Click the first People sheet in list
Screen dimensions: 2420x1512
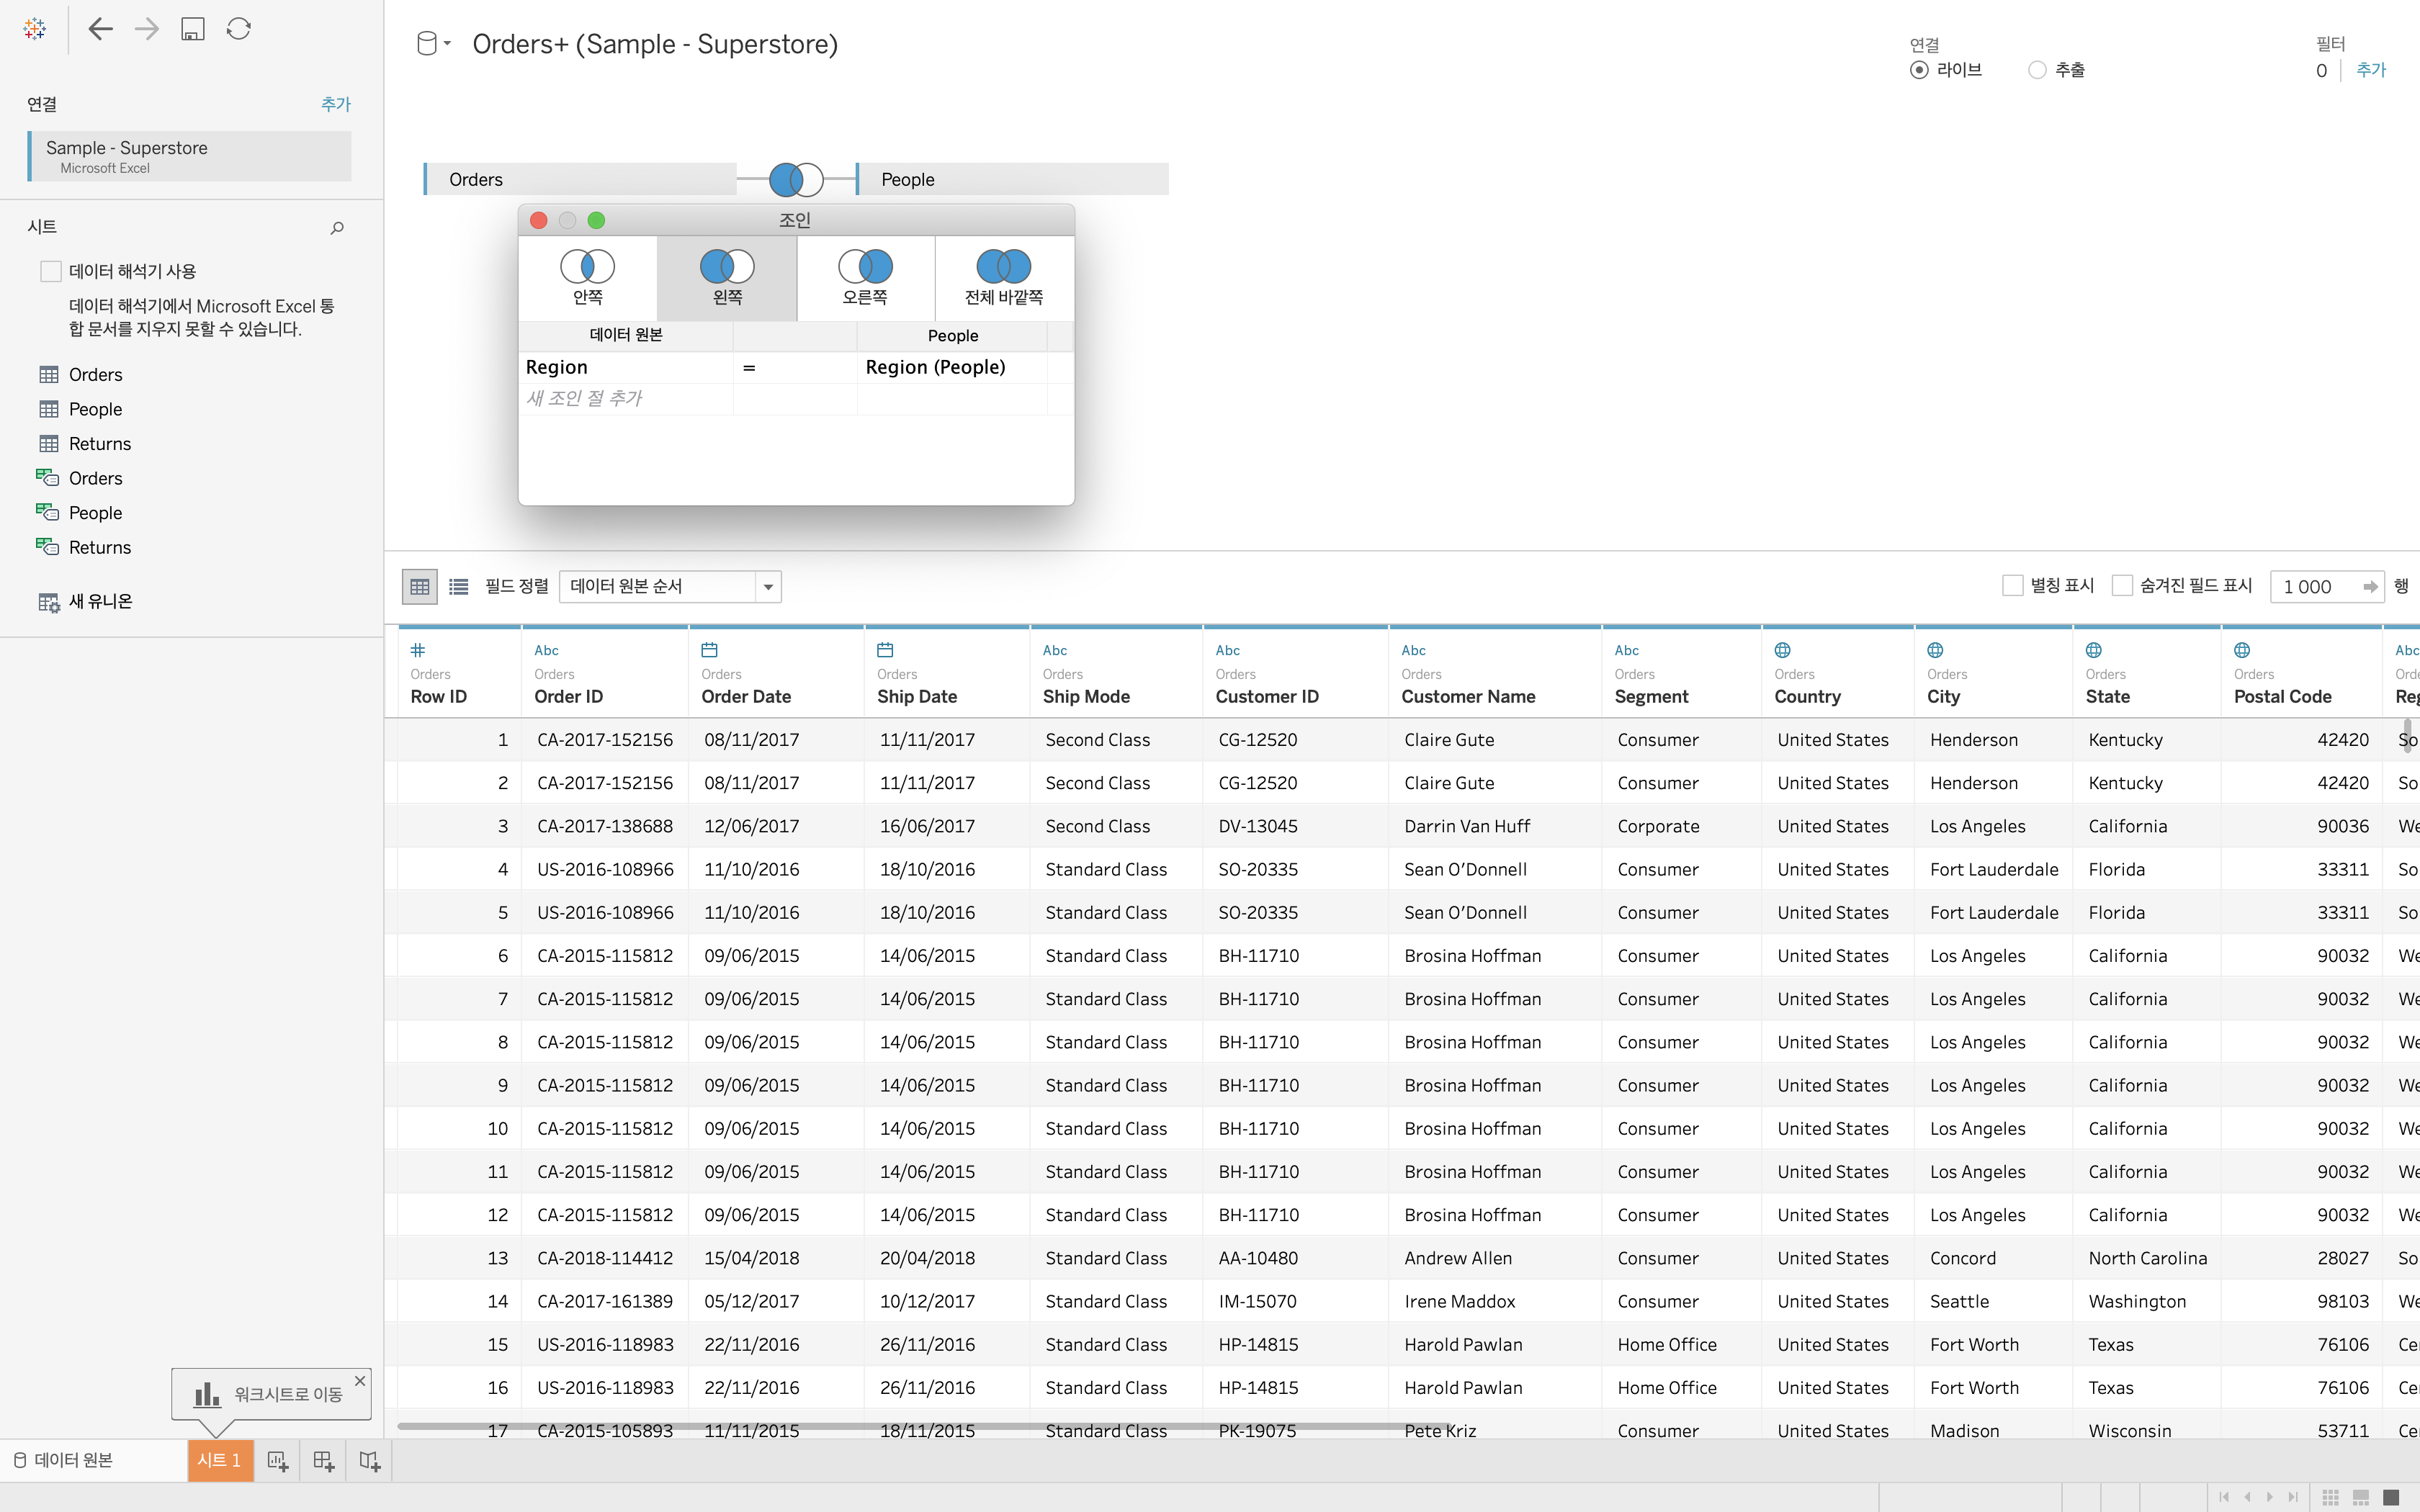[95, 410]
